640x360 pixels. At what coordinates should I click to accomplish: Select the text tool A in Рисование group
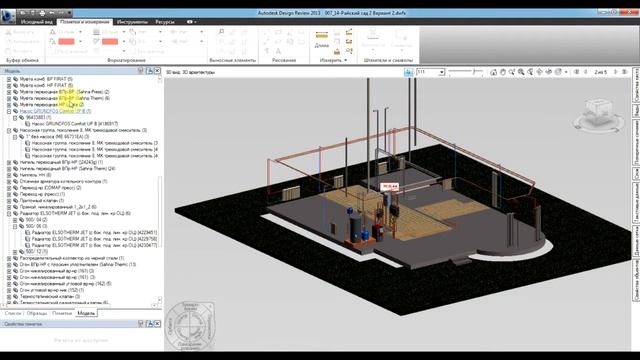[278, 51]
